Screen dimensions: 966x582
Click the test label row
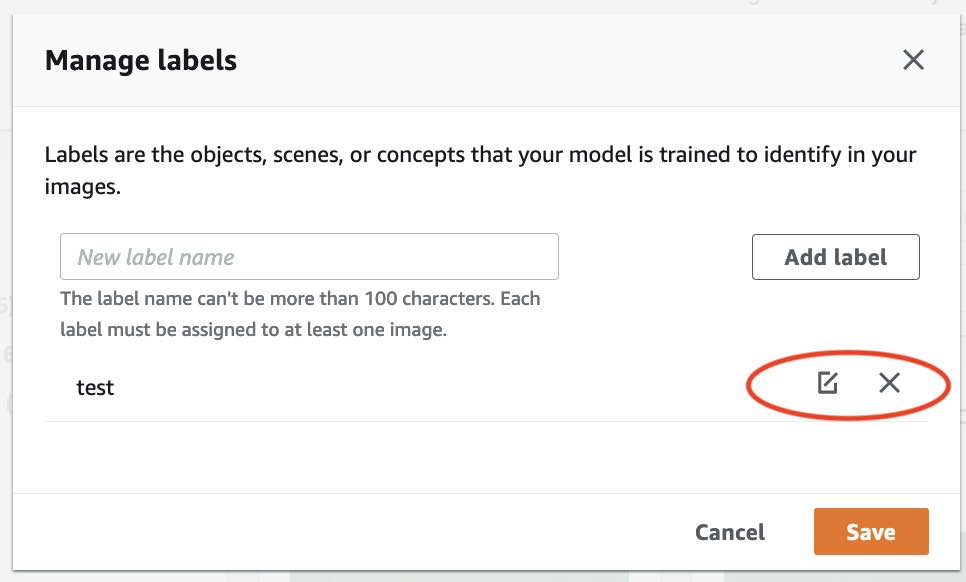(400, 388)
